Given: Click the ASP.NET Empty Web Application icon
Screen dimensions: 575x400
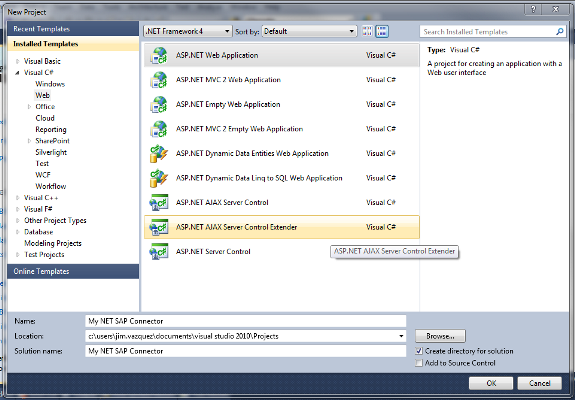Looking at the screenshot, I should click(159, 104).
